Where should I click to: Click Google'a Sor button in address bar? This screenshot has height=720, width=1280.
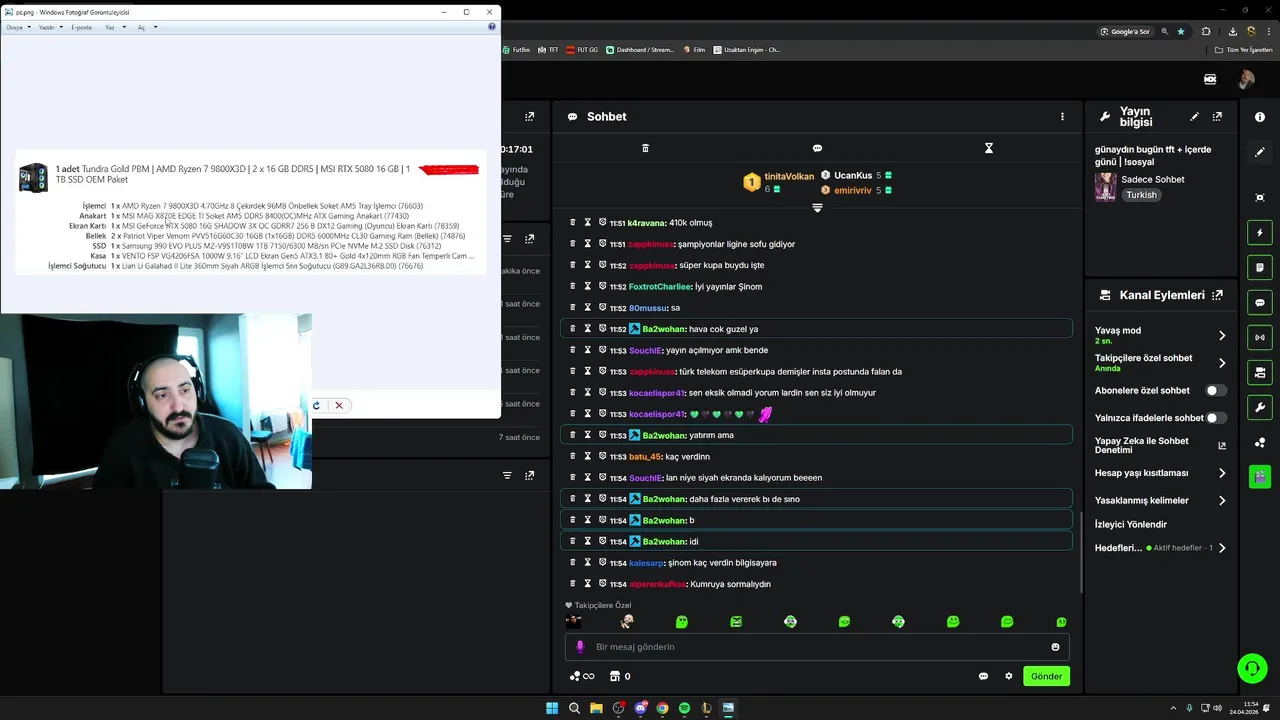tap(1125, 31)
